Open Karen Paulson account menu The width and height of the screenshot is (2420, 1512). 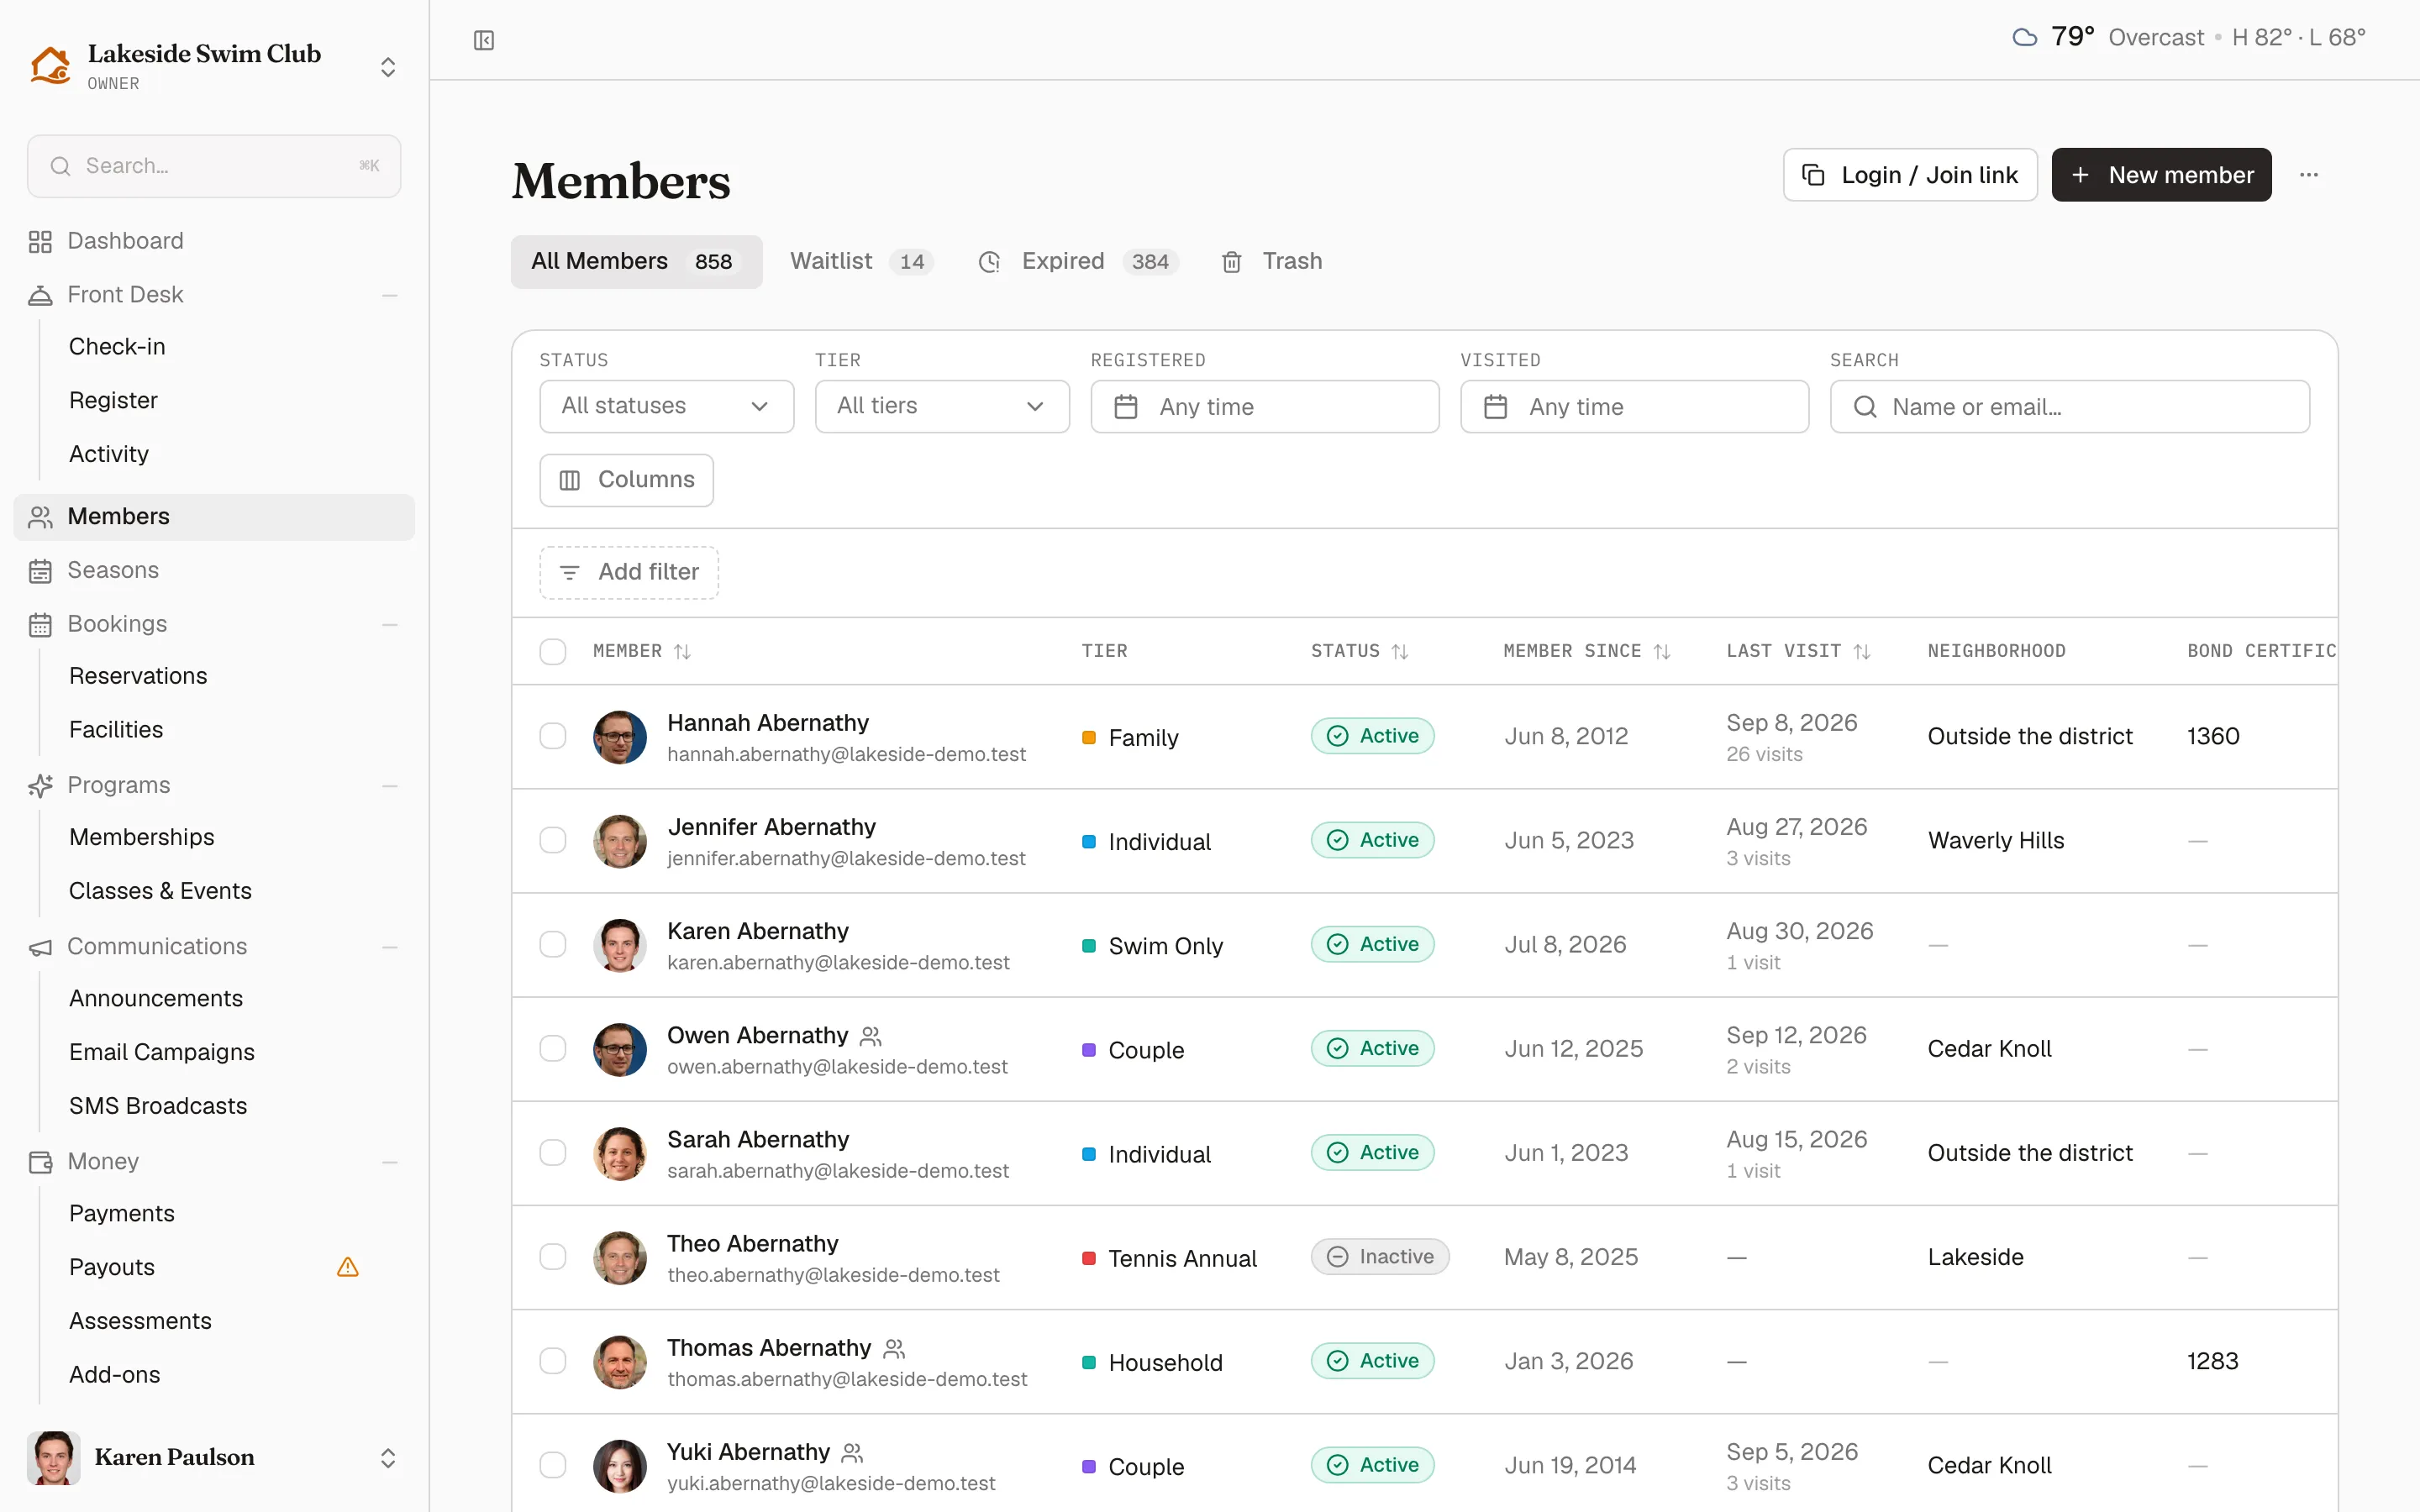(214, 1457)
